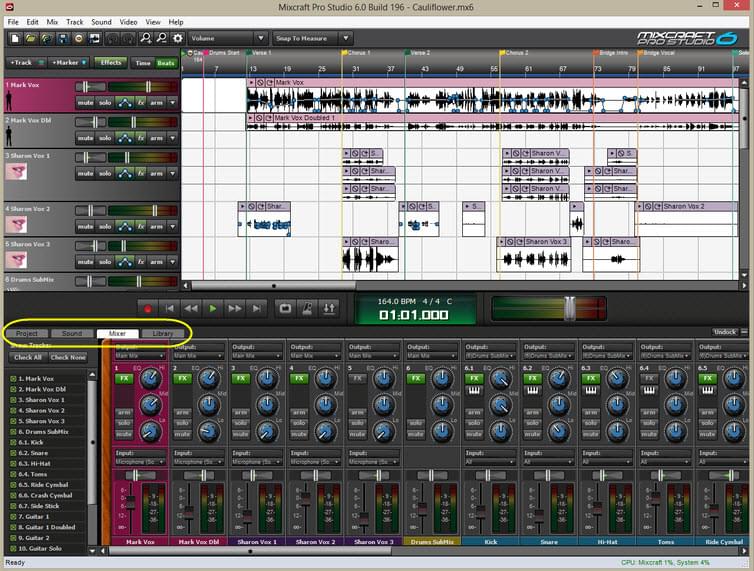Screen dimensions: 754x571
Task: Click the Undock button
Action: (x=724, y=332)
